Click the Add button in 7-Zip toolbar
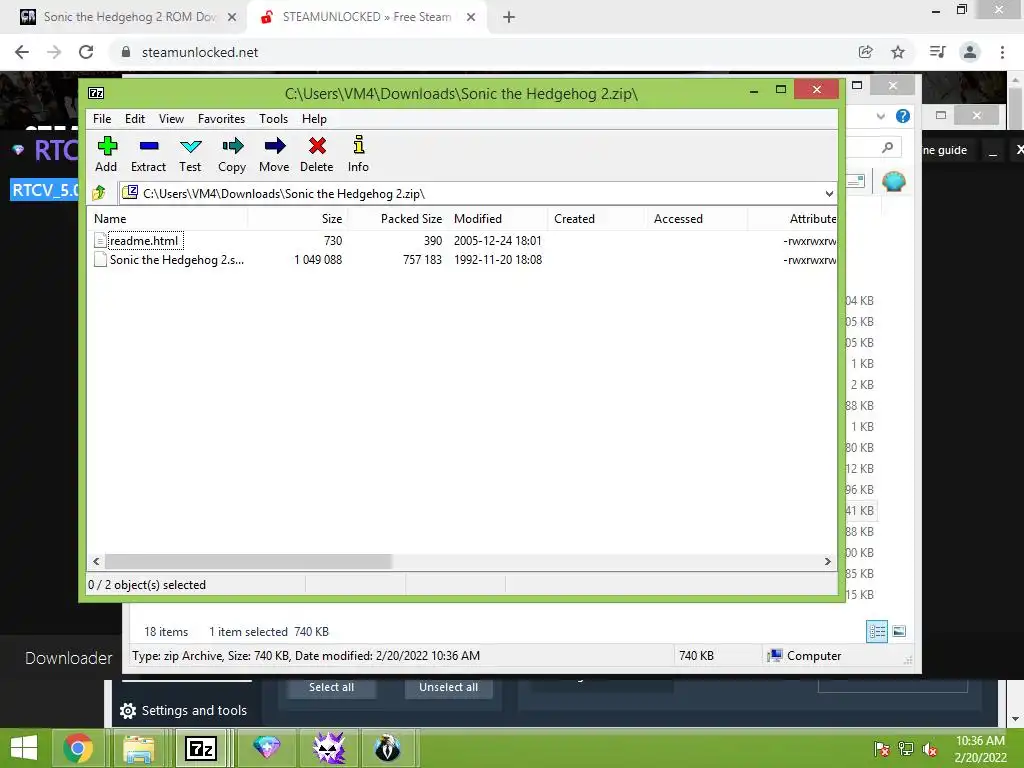 [106, 155]
